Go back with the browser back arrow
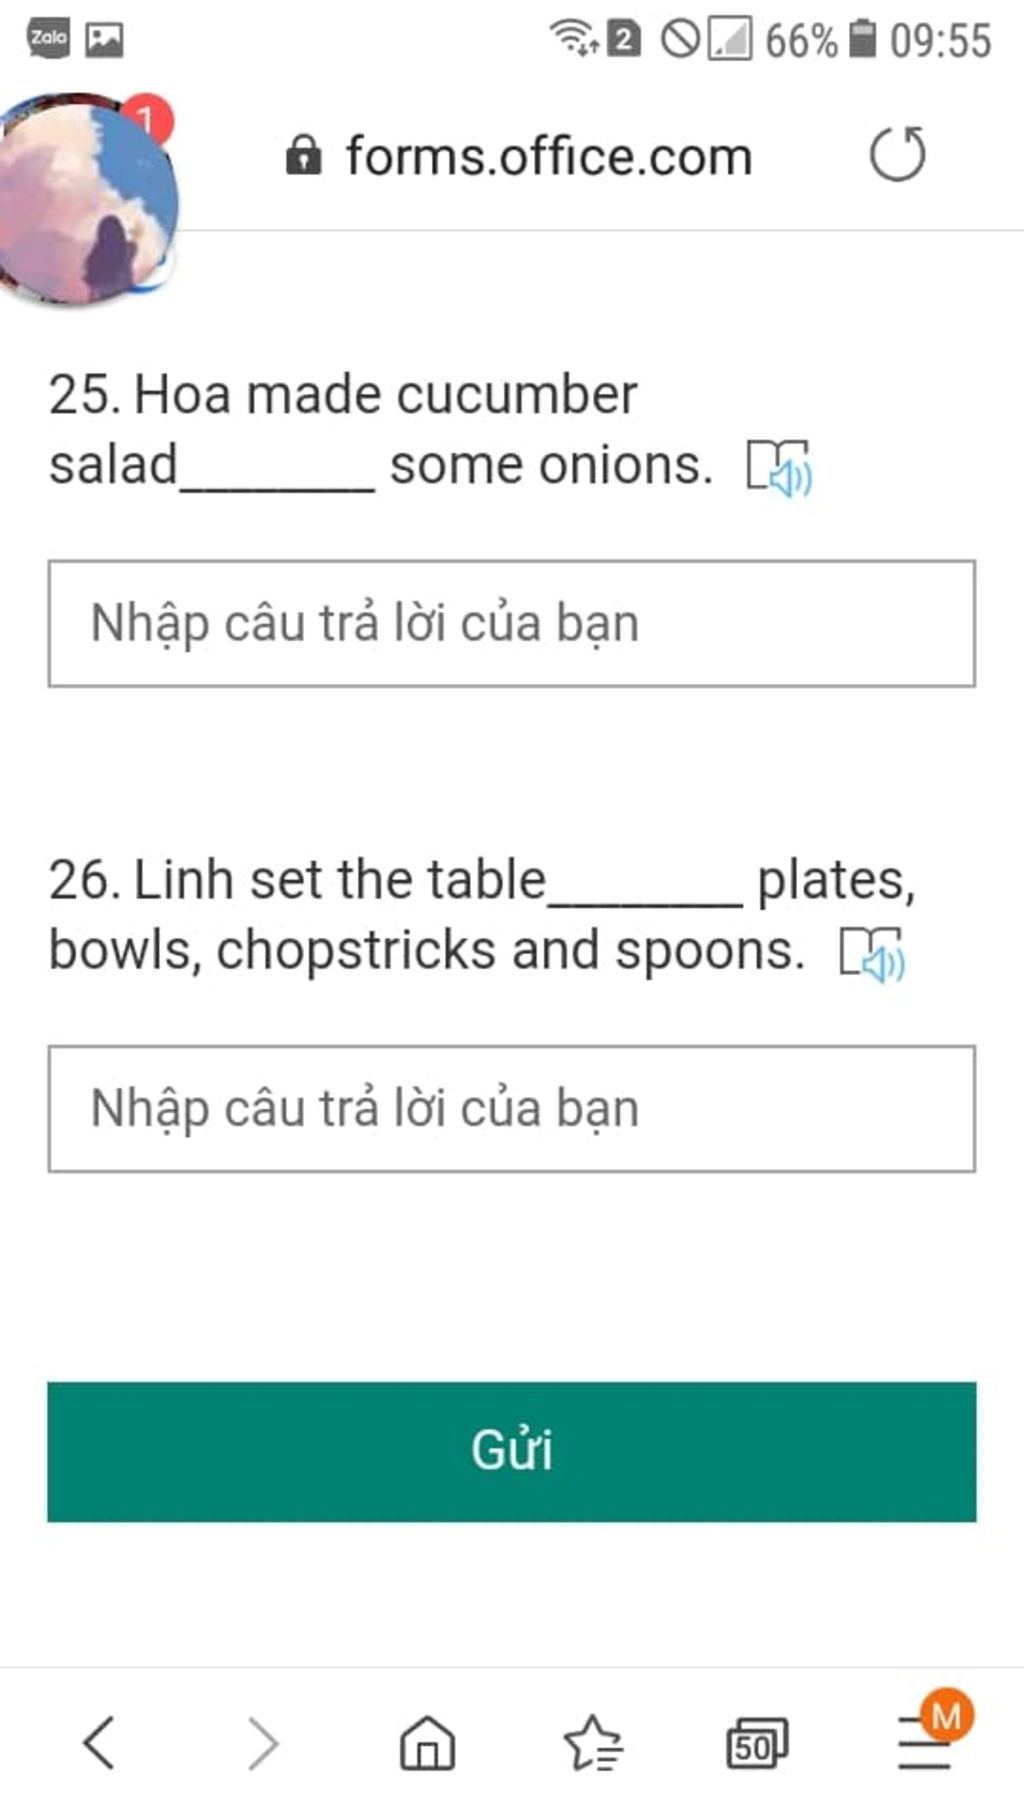Screen dimensions: 1024x1820 click(99, 1743)
